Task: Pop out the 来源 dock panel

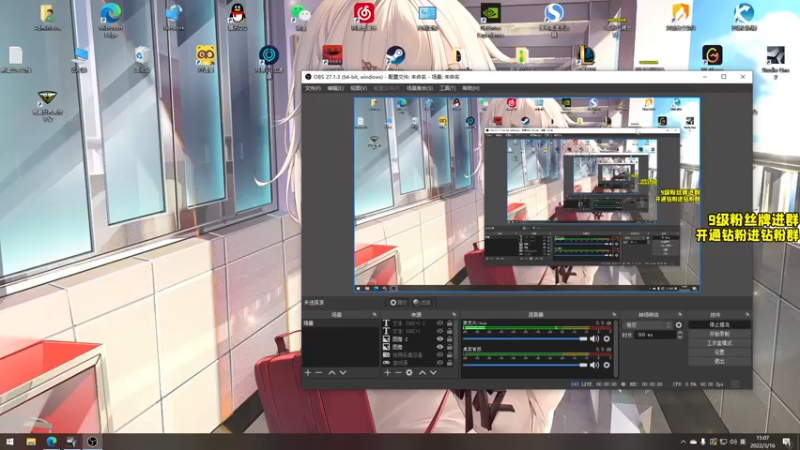Action: click(x=454, y=315)
